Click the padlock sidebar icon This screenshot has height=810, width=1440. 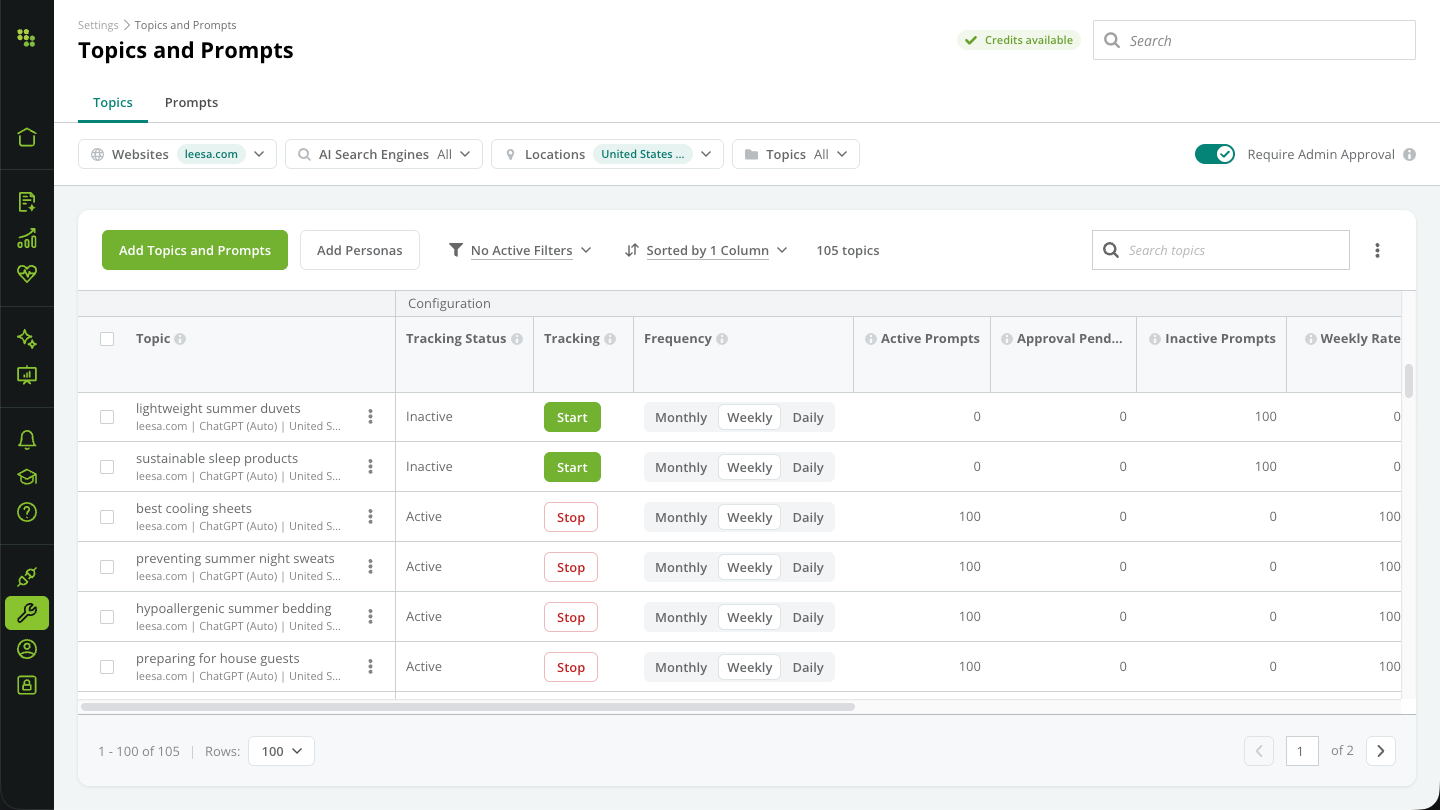coord(27,685)
